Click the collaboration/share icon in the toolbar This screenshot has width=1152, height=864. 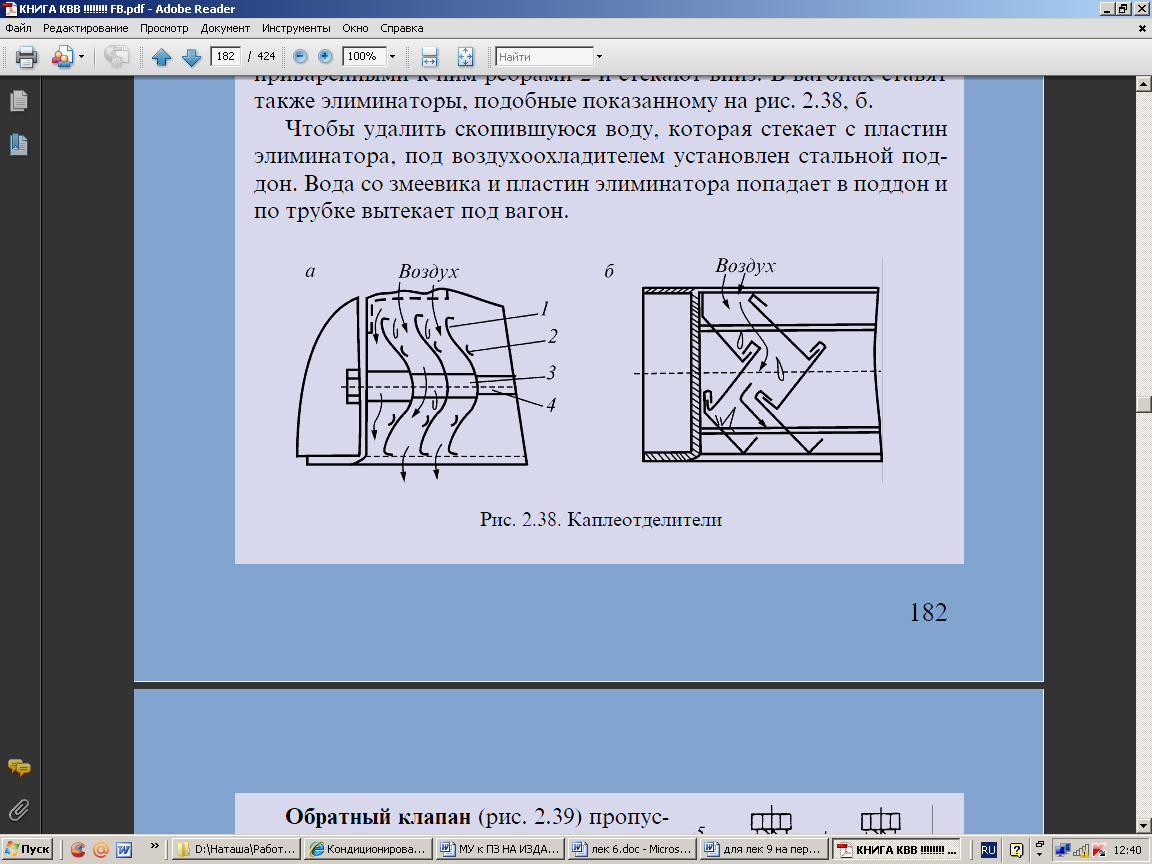pyautogui.click(x=62, y=57)
